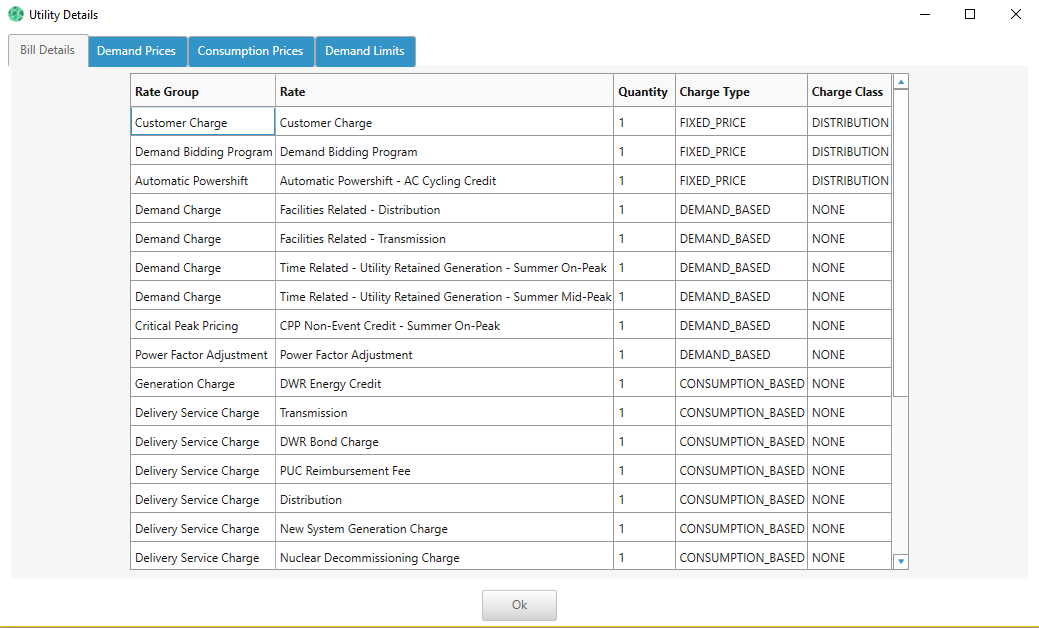Click the Ok button

(x=519, y=604)
